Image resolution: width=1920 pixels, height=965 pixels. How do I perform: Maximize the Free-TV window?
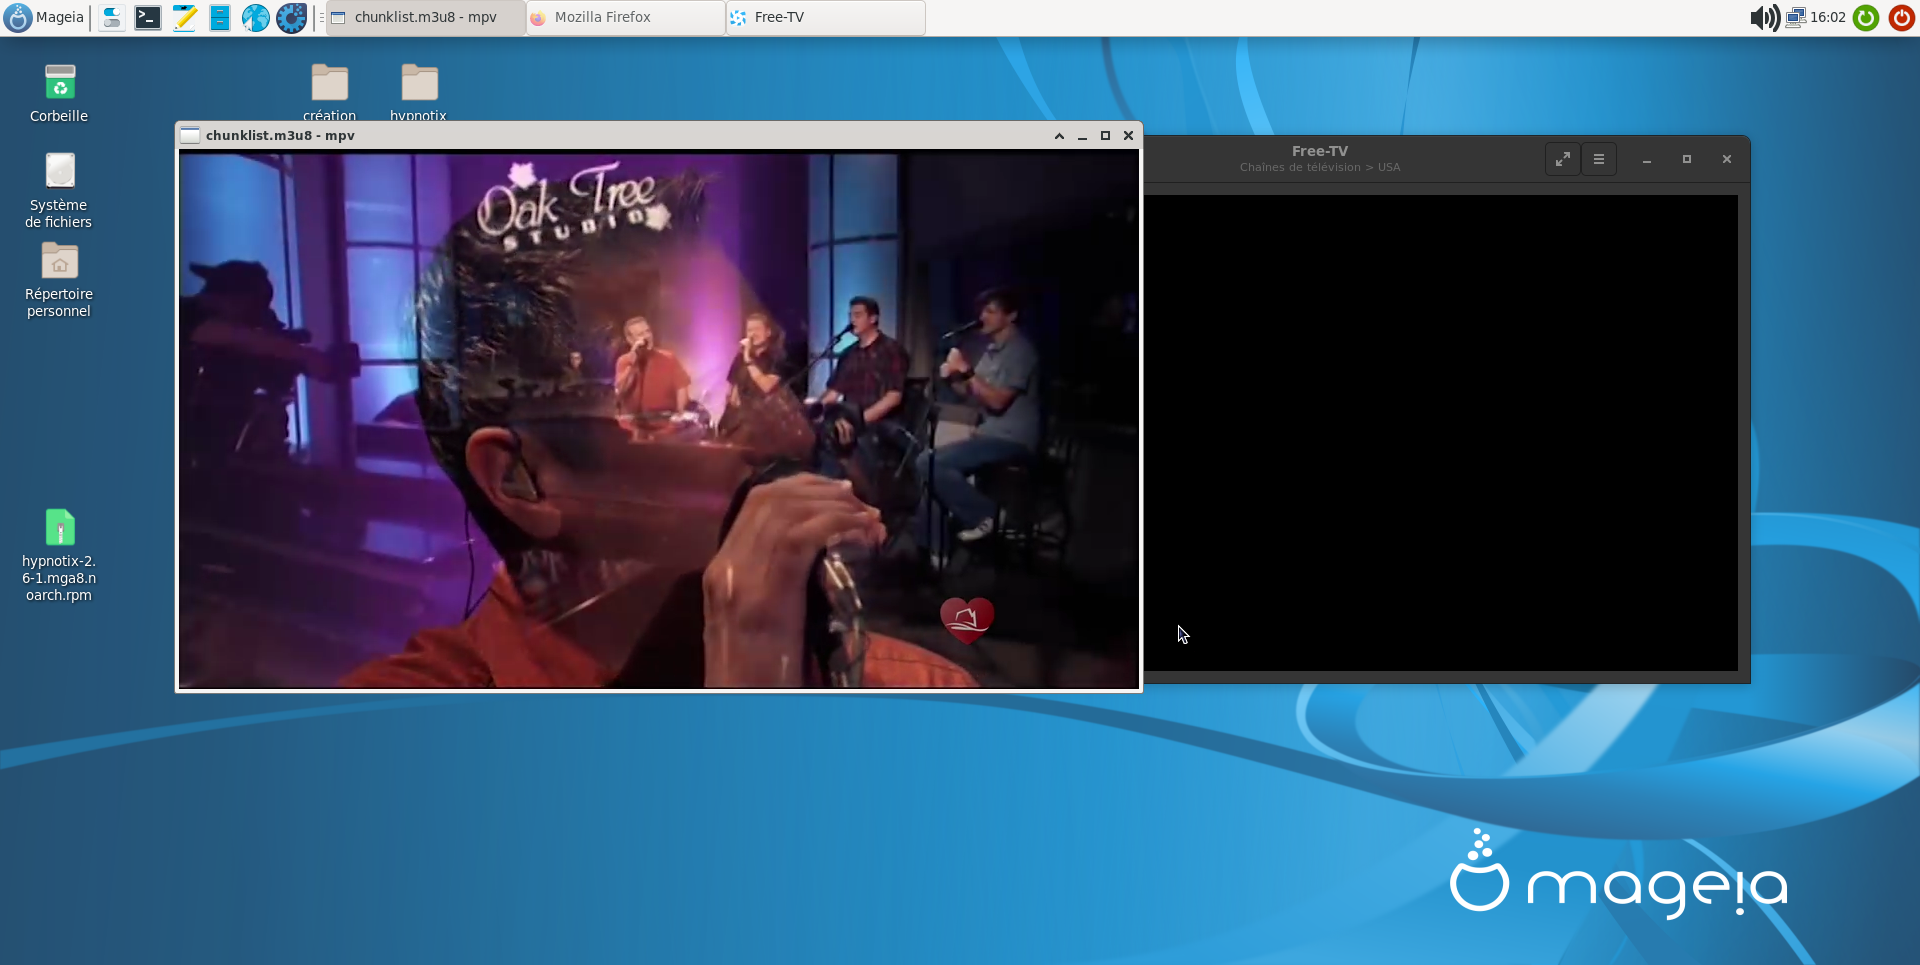pyautogui.click(x=1687, y=160)
